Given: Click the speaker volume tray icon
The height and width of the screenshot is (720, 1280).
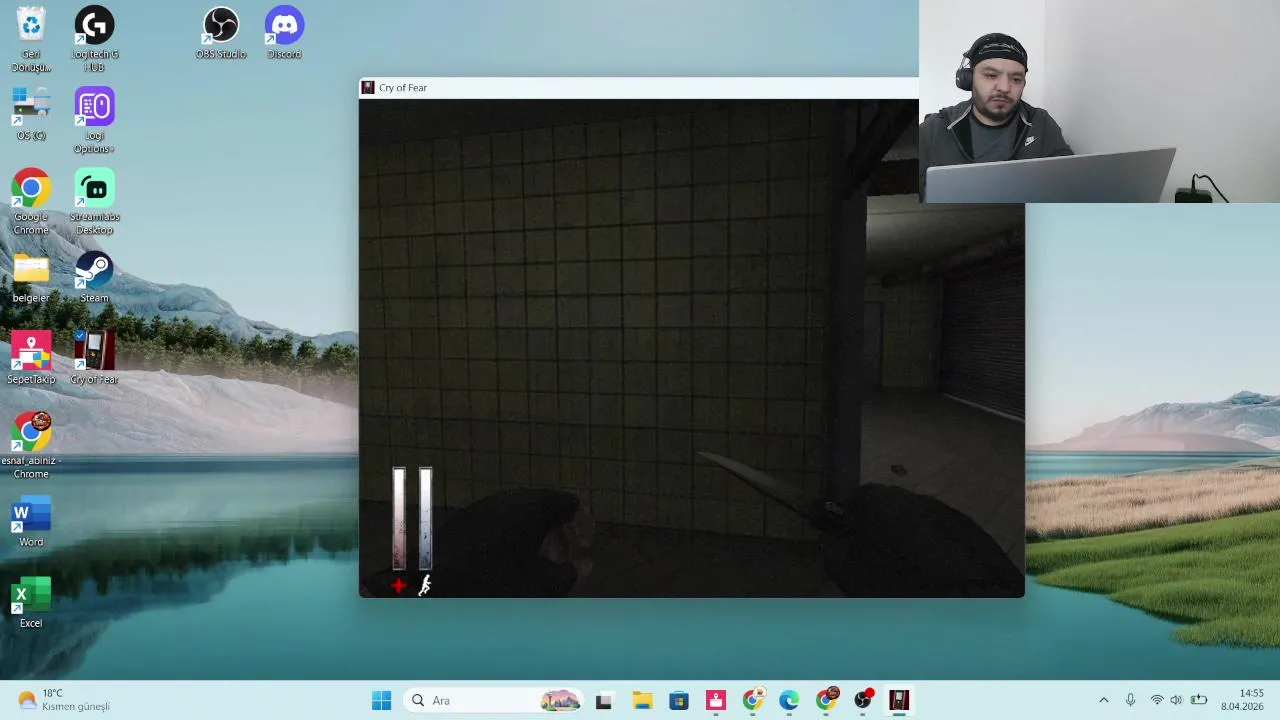Looking at the screenshot, I should (1176, 700).
